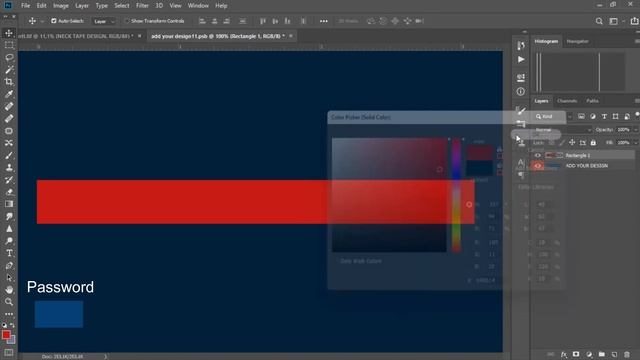Select the Rectangle 1 layer name

coord(577,155)
